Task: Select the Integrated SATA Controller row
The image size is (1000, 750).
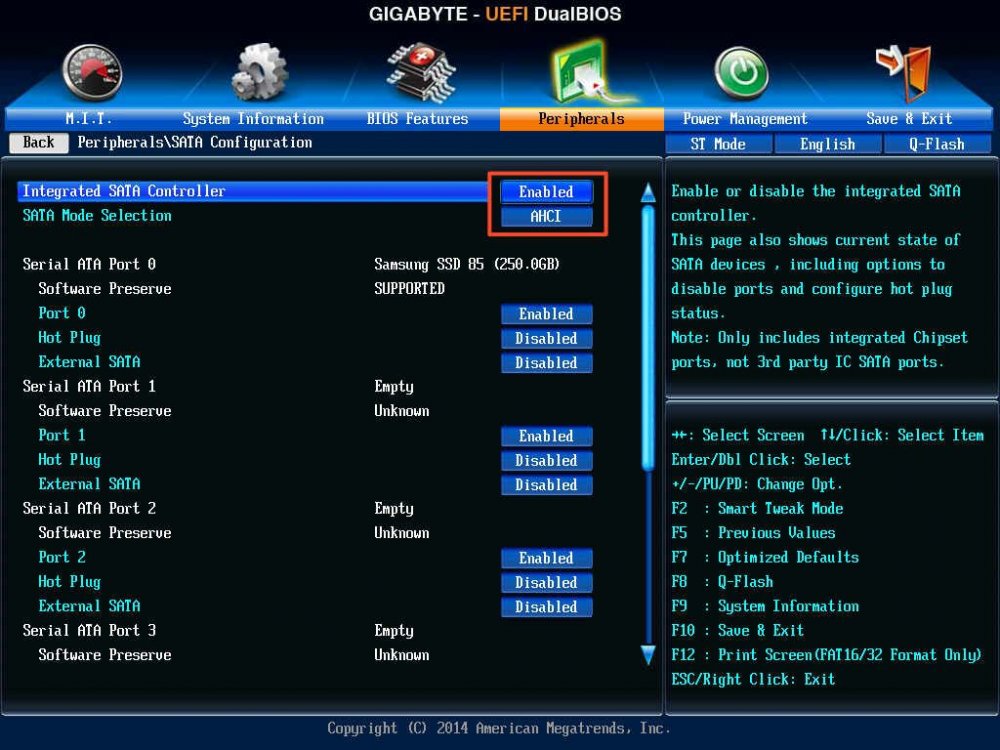Action: 253,191
